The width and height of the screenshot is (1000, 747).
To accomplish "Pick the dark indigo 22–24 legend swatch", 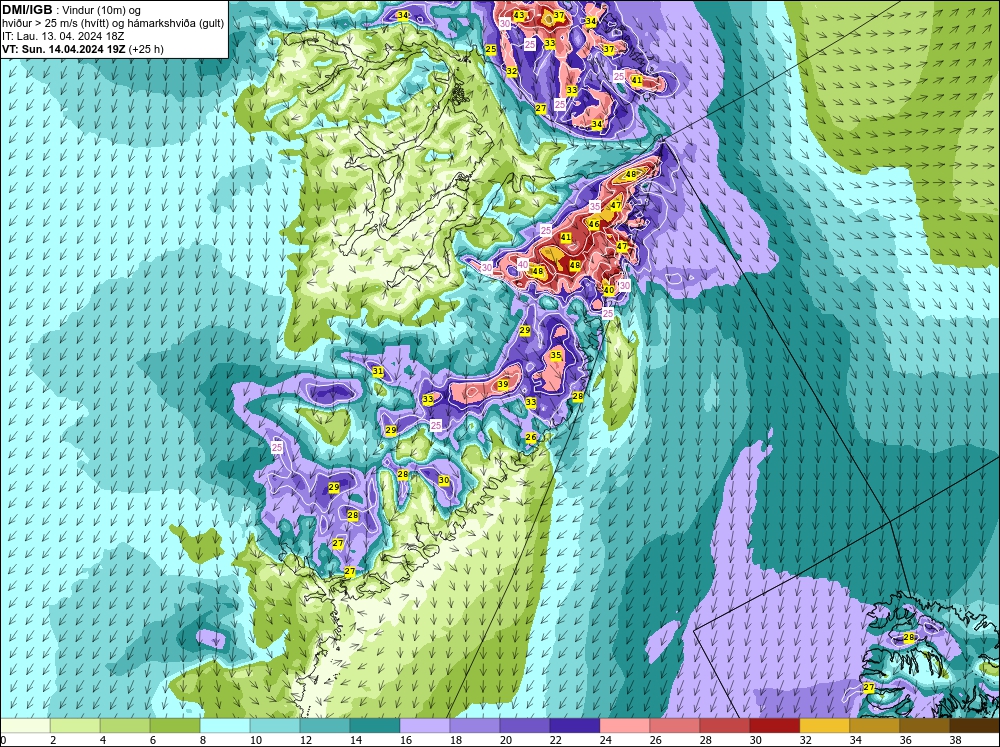I will (x=575, y=726).
